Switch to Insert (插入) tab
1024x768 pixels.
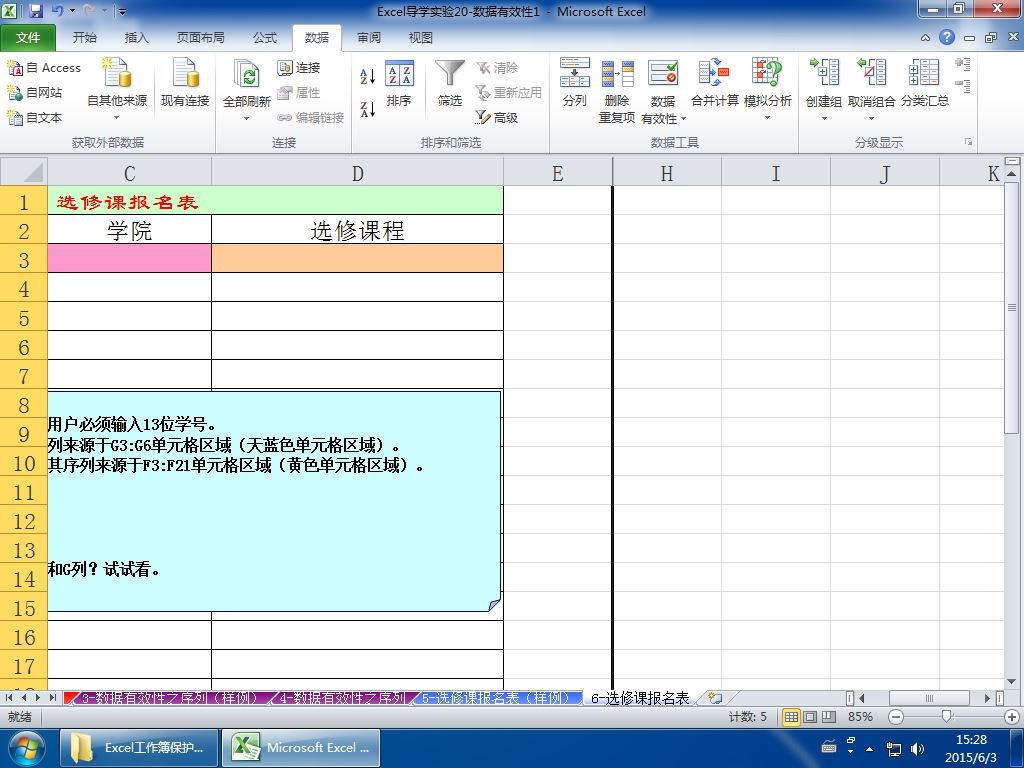pyautogui.click(x=136, y=38)
